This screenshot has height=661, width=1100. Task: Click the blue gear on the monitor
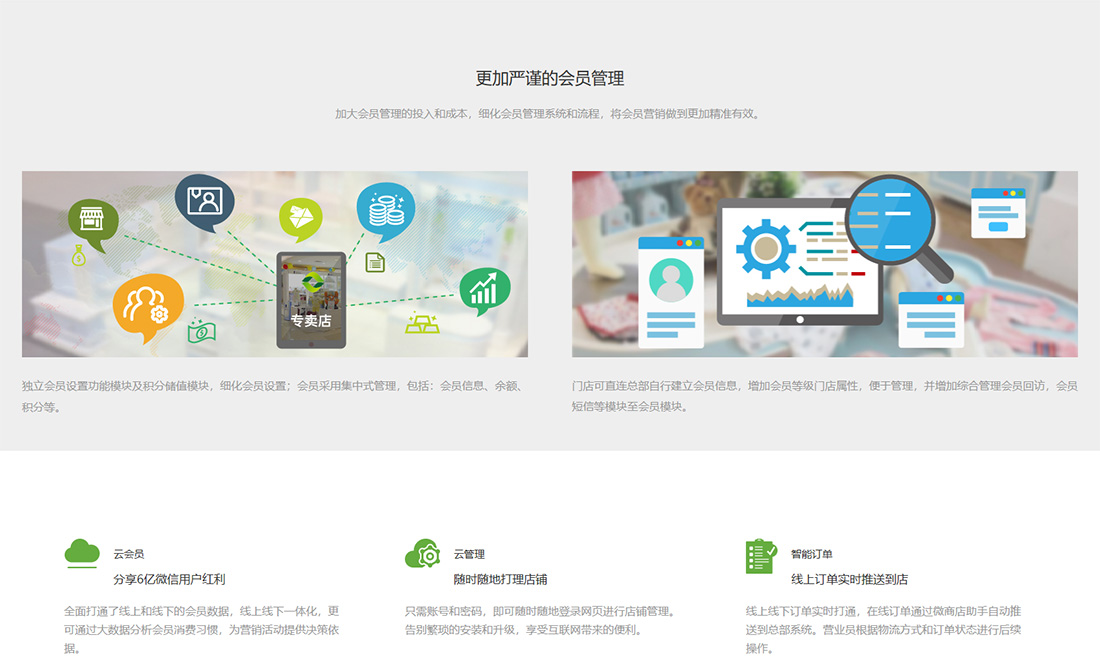[x=765, y=248]
